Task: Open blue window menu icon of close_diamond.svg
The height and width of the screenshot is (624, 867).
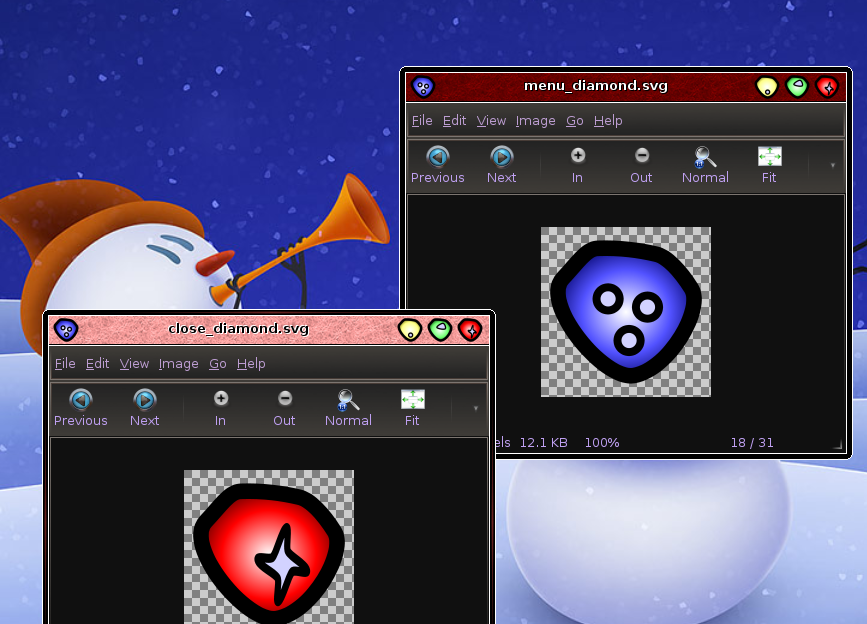Action: [66, 330]
